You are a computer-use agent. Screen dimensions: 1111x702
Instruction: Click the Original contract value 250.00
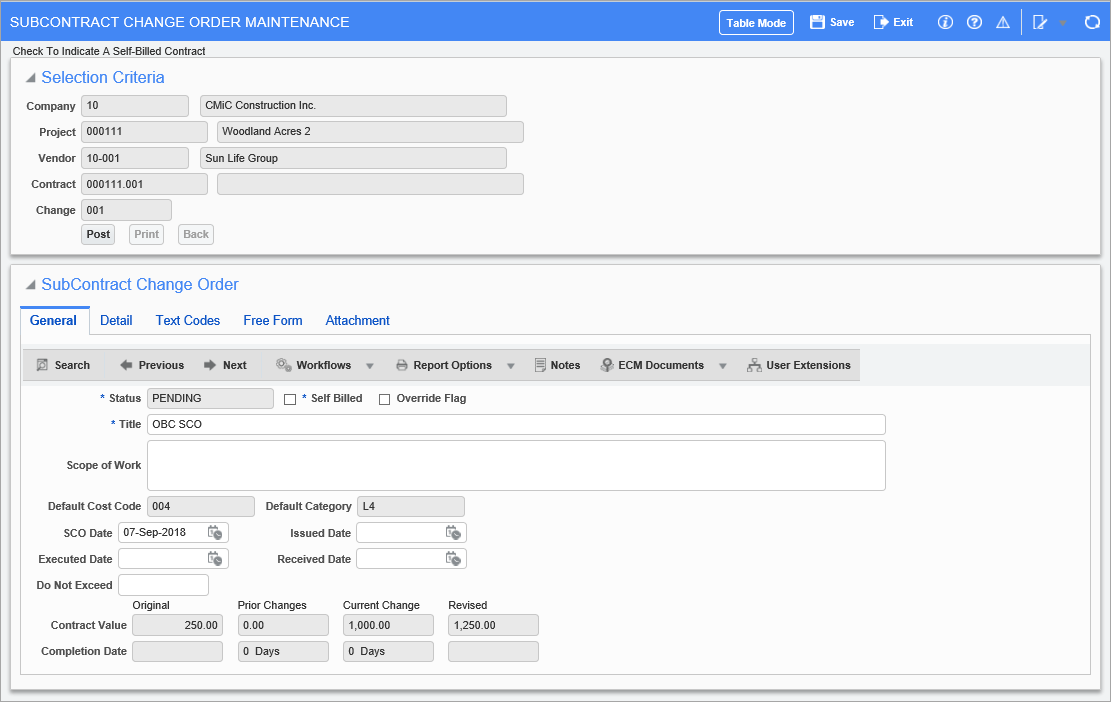coord(177,625)
